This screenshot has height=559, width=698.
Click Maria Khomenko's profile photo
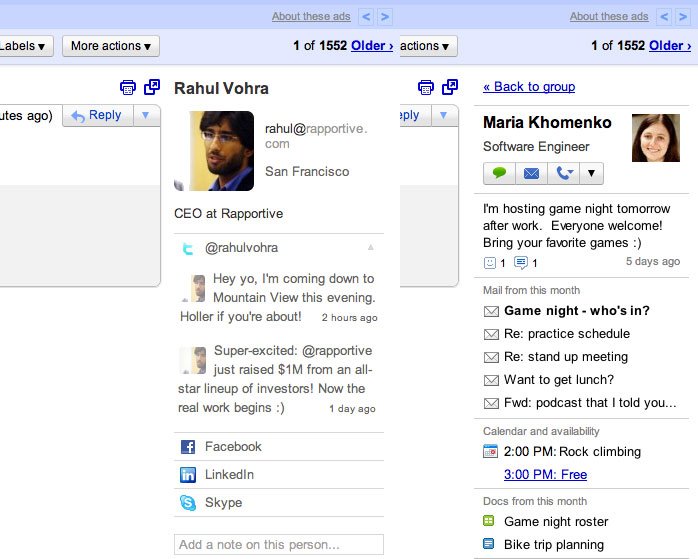click(x=655, y=138)
